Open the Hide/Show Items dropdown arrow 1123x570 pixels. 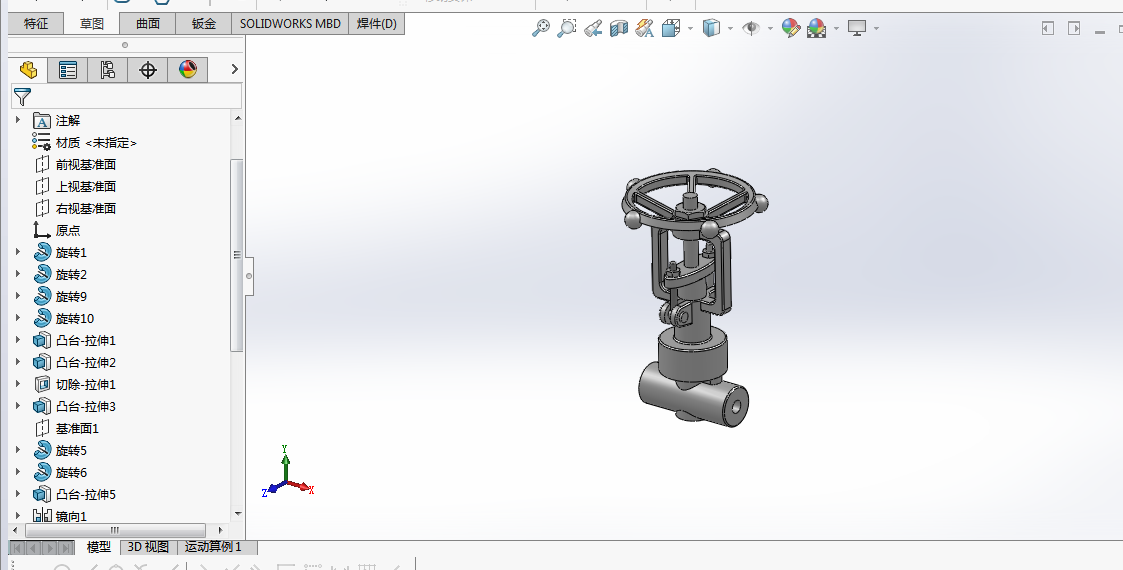770,29
